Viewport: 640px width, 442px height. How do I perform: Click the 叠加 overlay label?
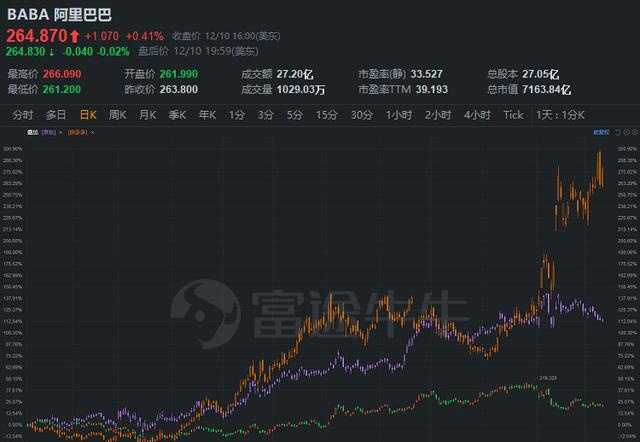(x=33, y=133)
